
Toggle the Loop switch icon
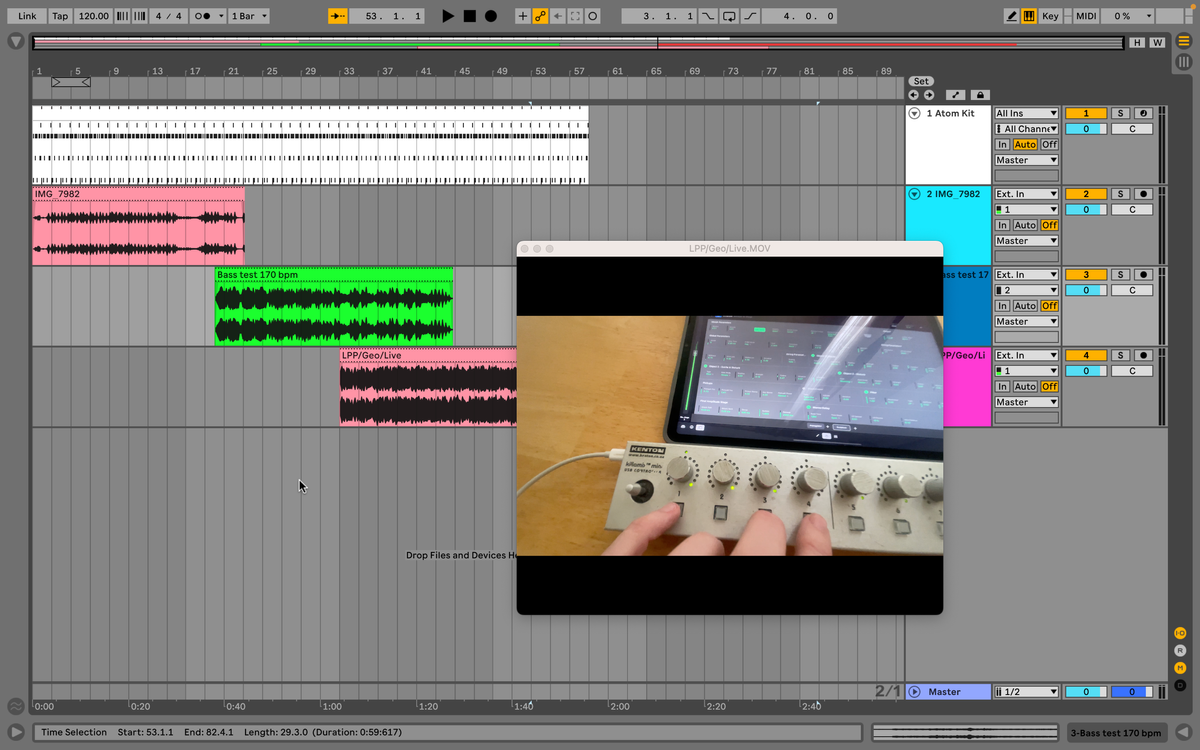[x=729, y=16]
